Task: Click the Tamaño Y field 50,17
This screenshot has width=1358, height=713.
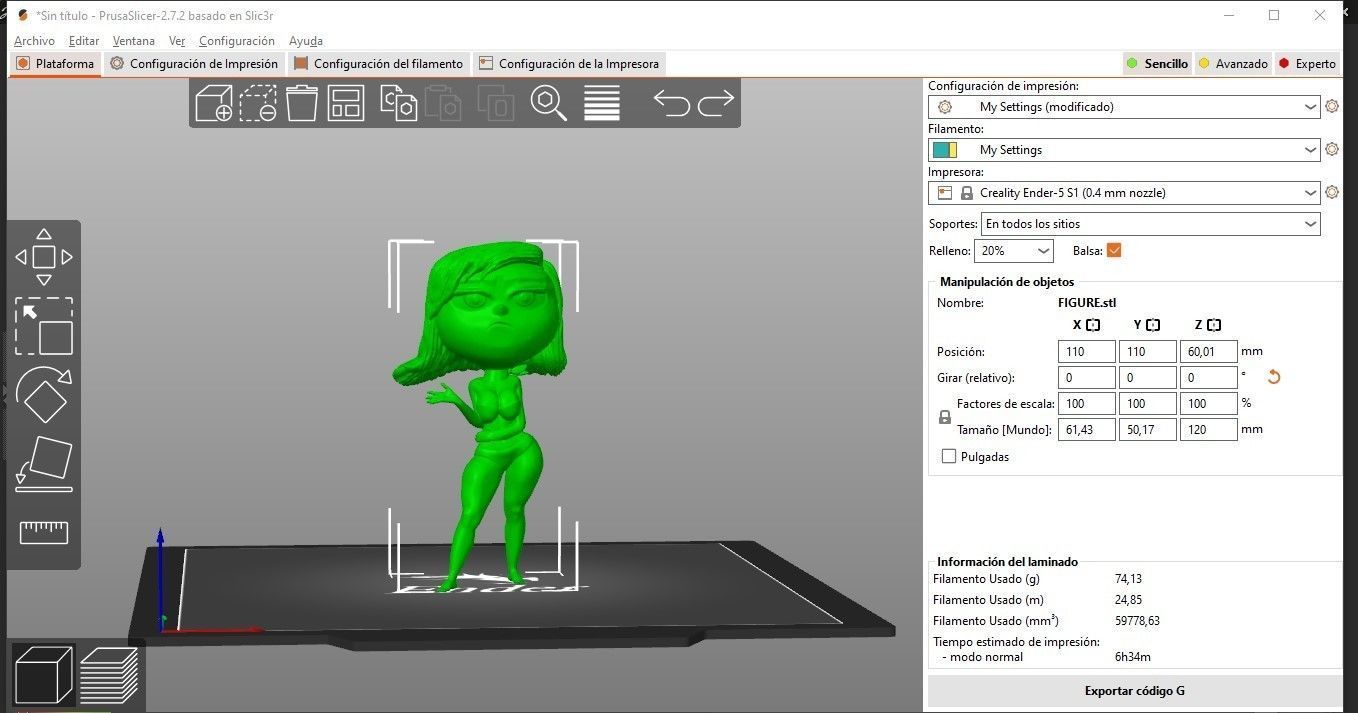Action: click(1148, 430)
